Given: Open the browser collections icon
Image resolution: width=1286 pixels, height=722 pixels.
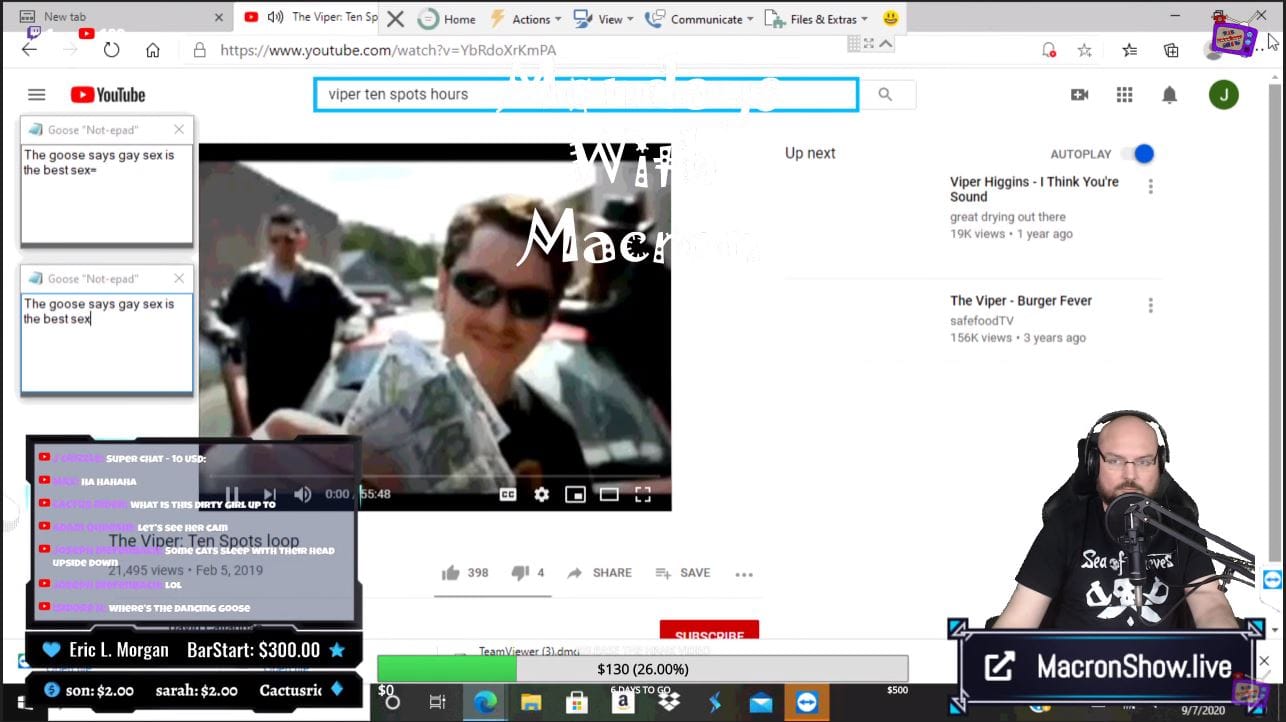Looking at the screenshot, I should [x=1171, y=50].
